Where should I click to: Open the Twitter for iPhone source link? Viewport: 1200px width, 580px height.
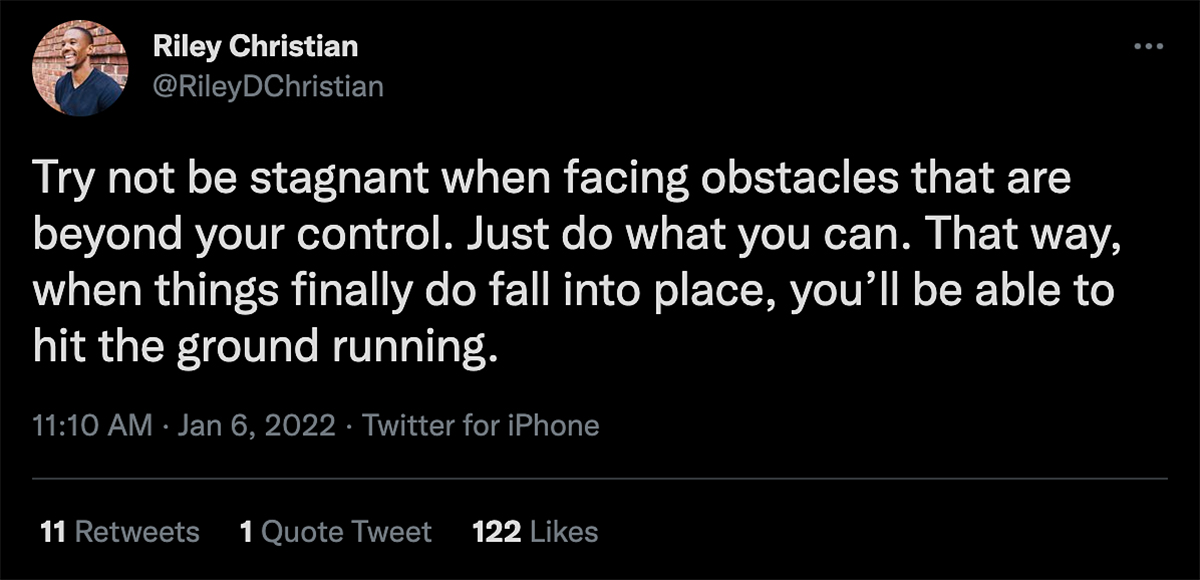click(x=480, y=426)
